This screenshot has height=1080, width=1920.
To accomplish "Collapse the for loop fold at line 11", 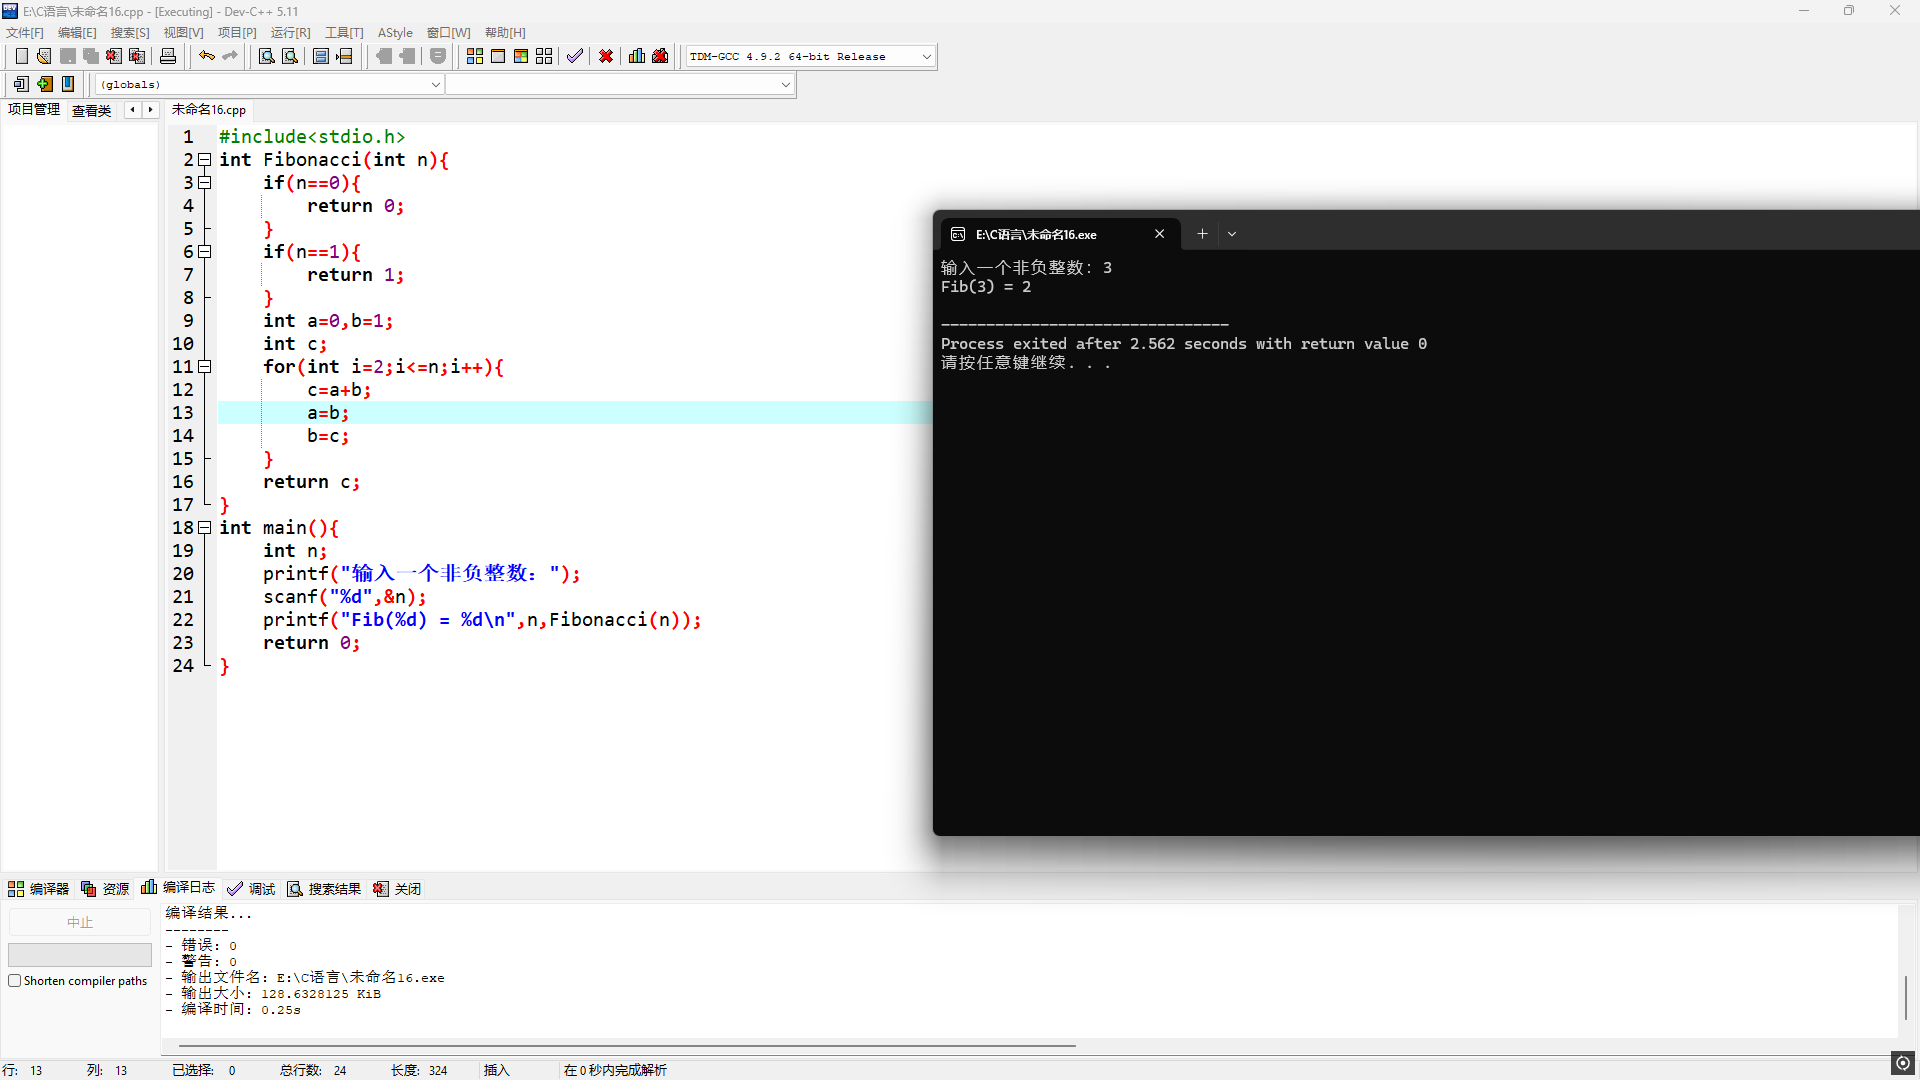I will [205, 367].
